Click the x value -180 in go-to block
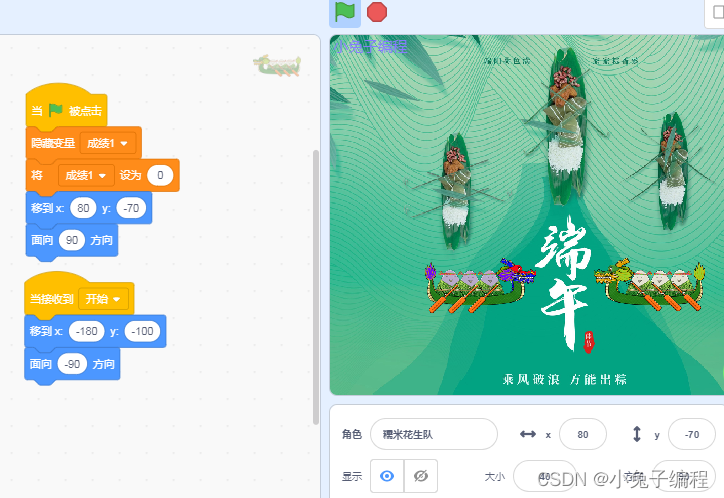Image resolution: width=724 pixels, height=498 pixels. [86, 331]
